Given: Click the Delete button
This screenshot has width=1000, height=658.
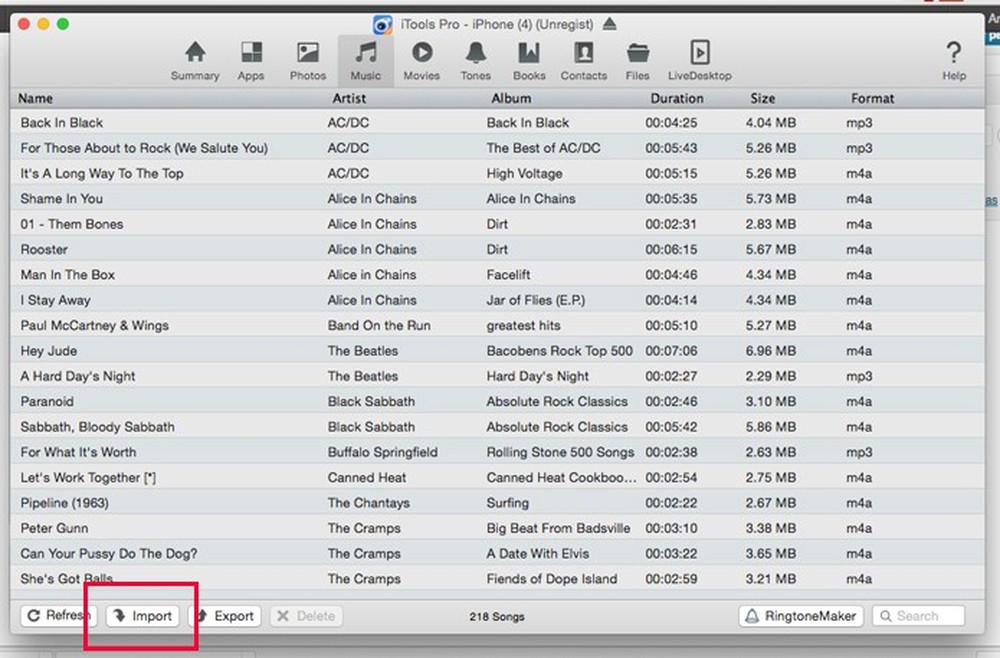Looking at the screenshot, I should click(305, 616).
